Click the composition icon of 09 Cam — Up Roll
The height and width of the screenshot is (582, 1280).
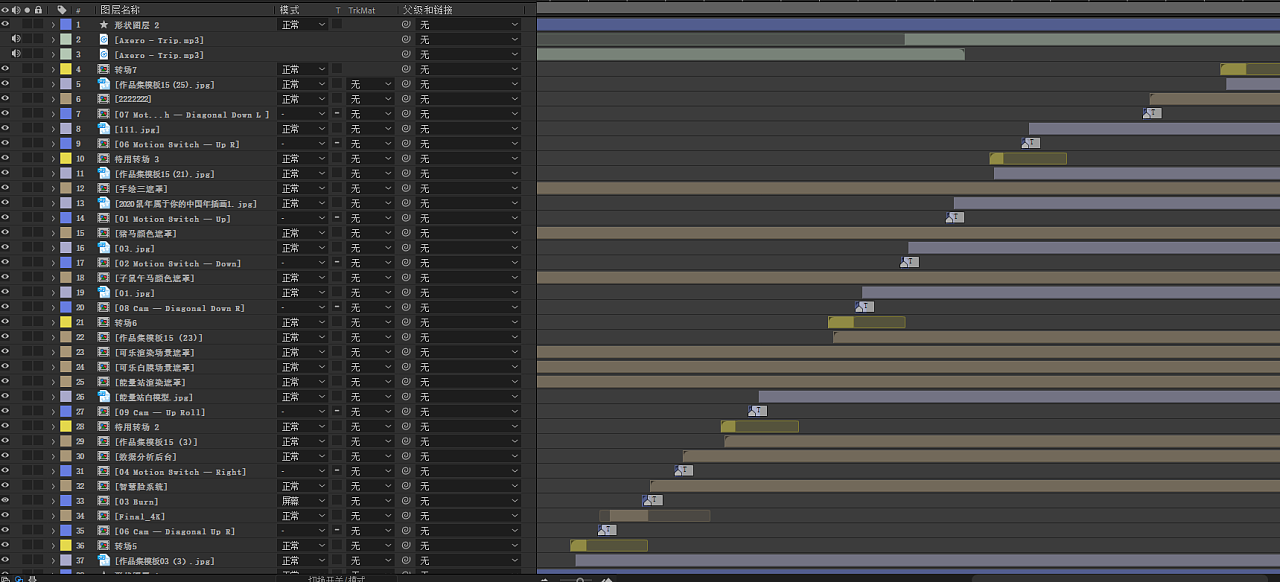pyautogui.click(x=104, y=412)
